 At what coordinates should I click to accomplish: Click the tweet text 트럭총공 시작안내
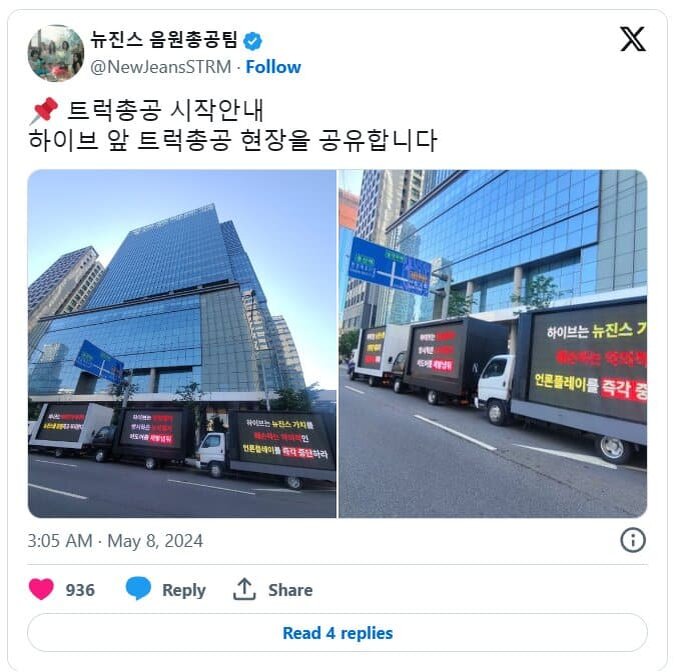click(x=165, y=111)
